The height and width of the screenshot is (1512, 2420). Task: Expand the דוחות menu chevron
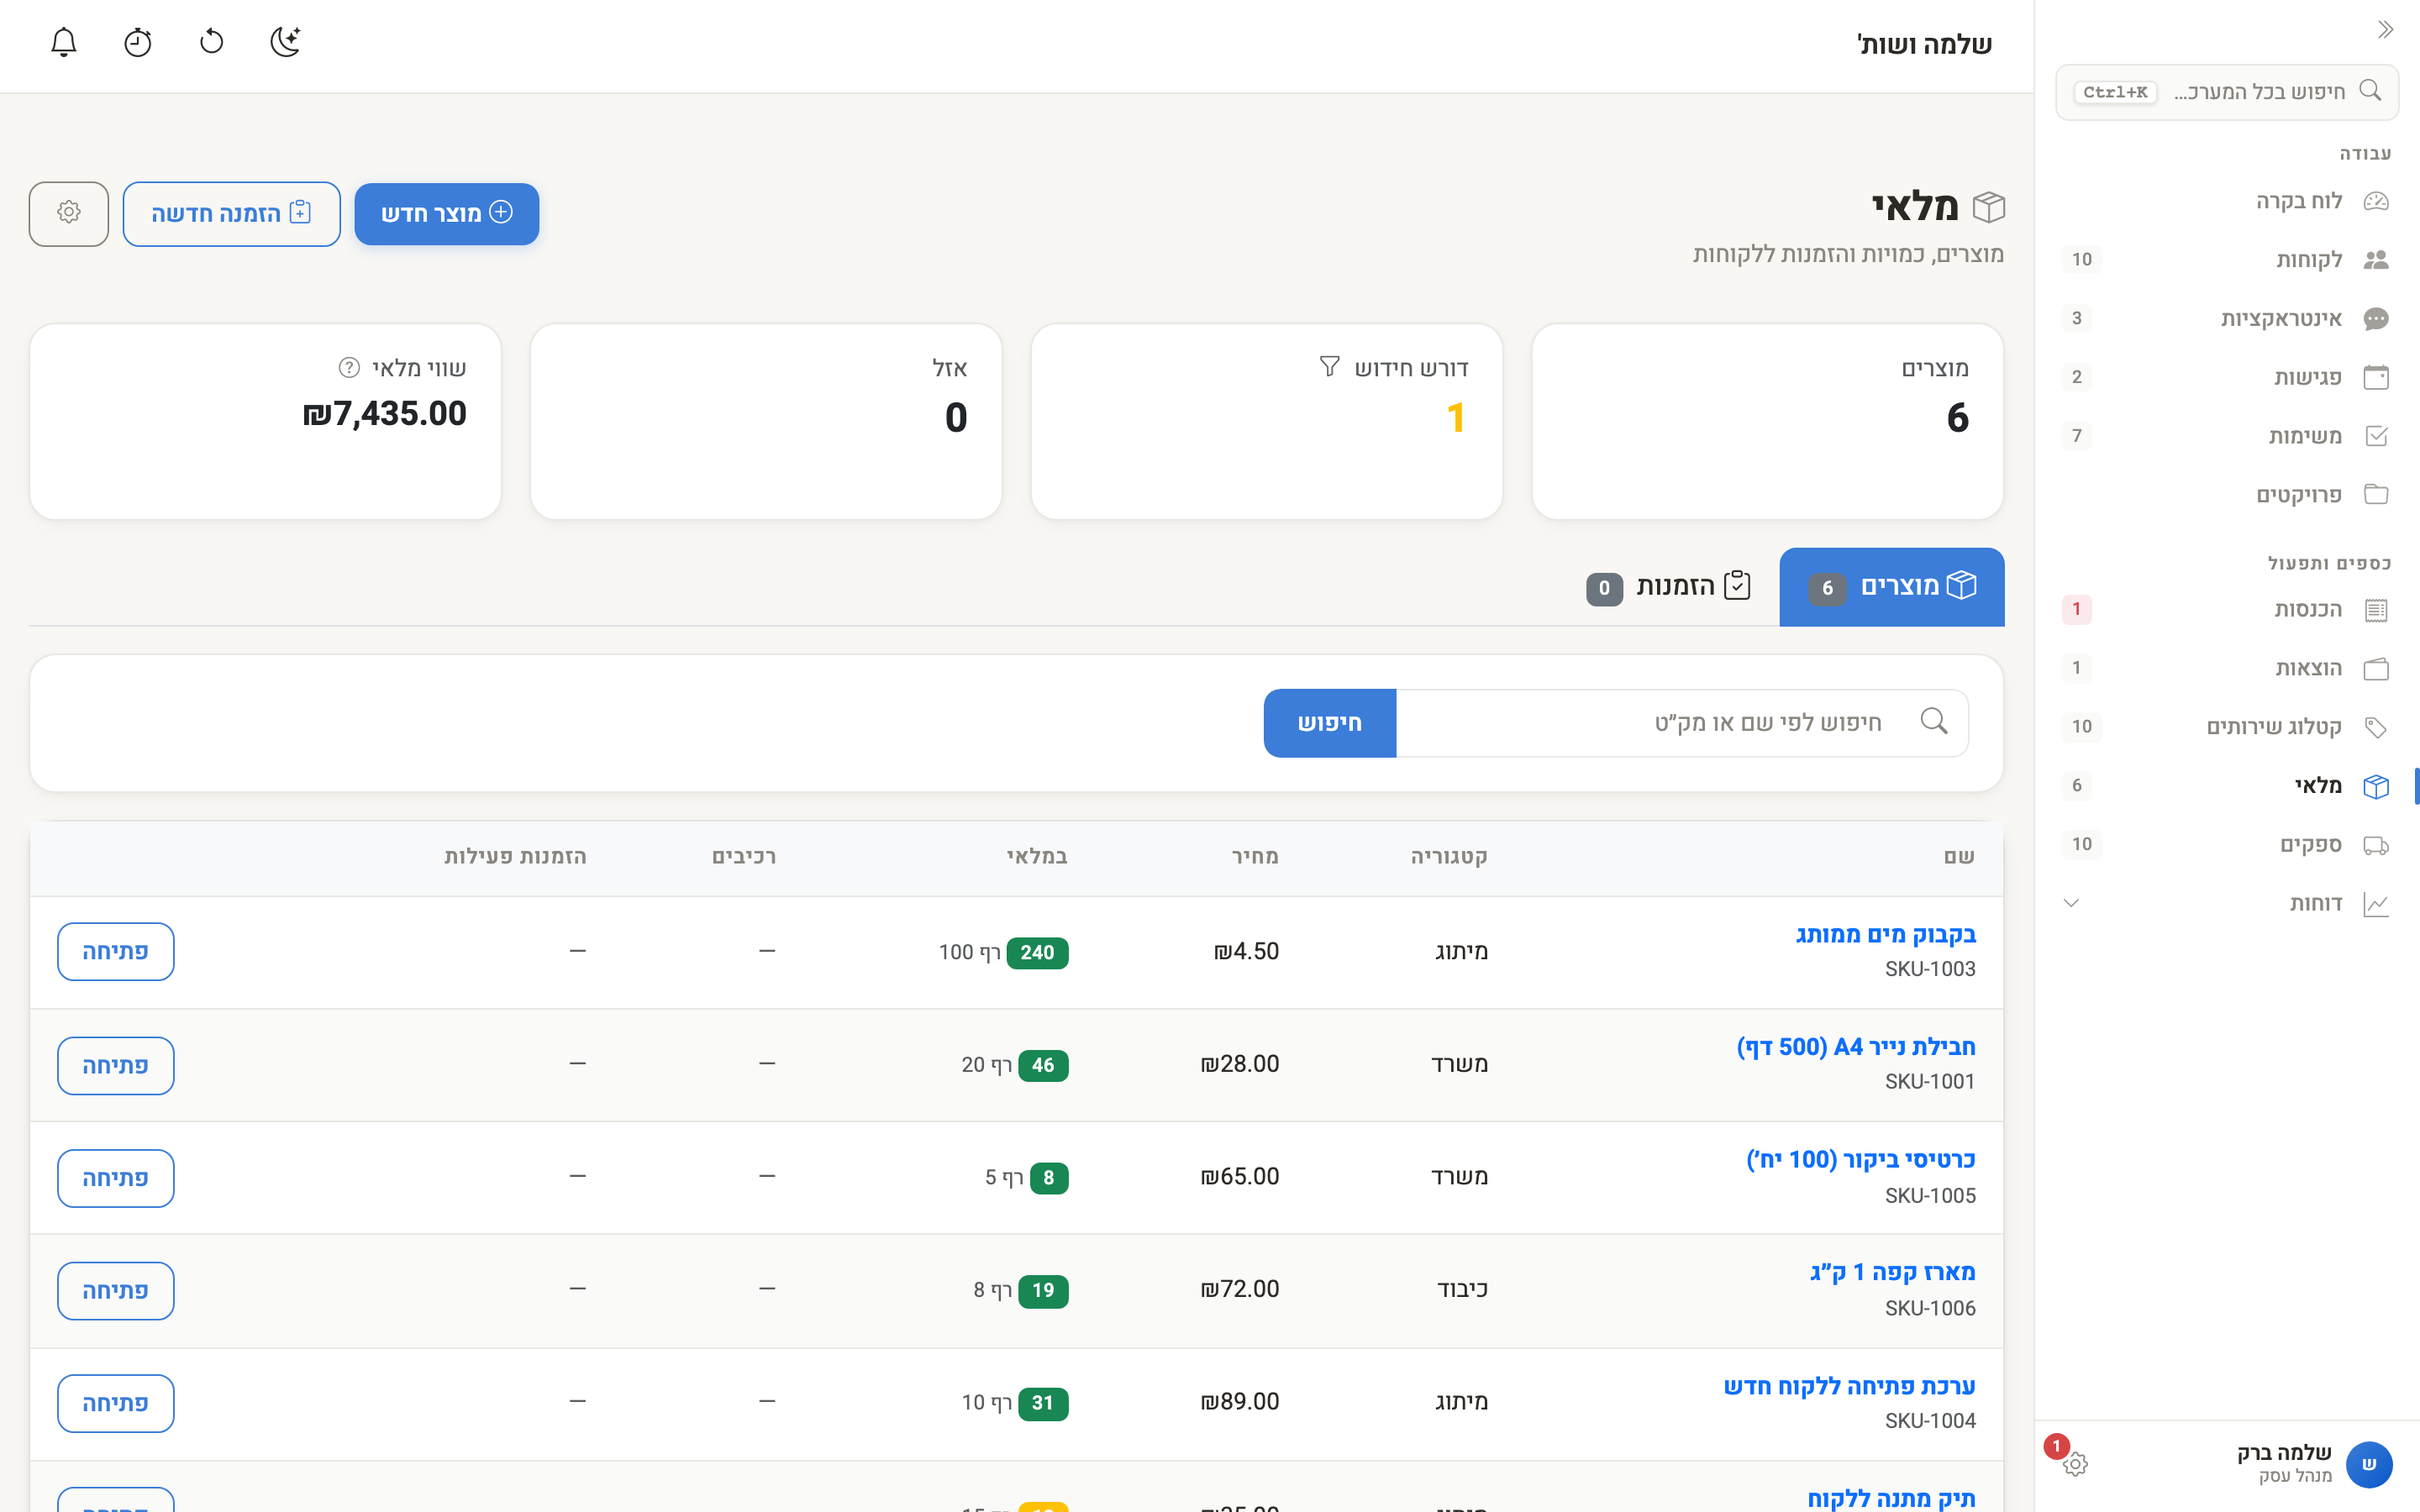(2072, 904)
